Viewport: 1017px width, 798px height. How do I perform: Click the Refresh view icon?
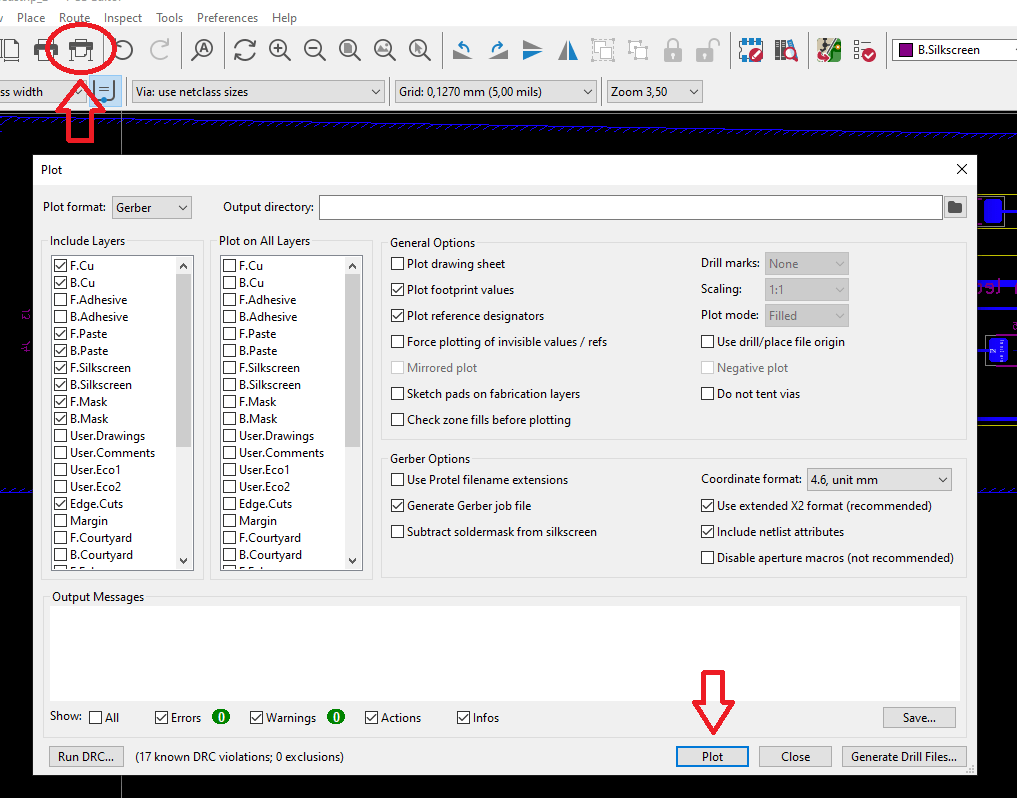[244, 49]
